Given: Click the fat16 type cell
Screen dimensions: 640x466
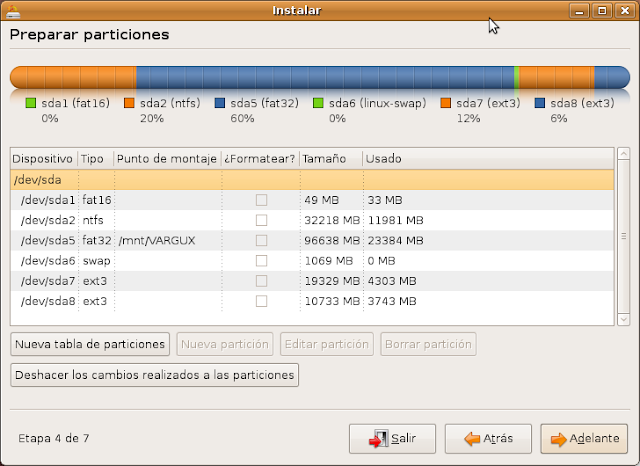Looking at the screenshot, I should pos(97,200).
